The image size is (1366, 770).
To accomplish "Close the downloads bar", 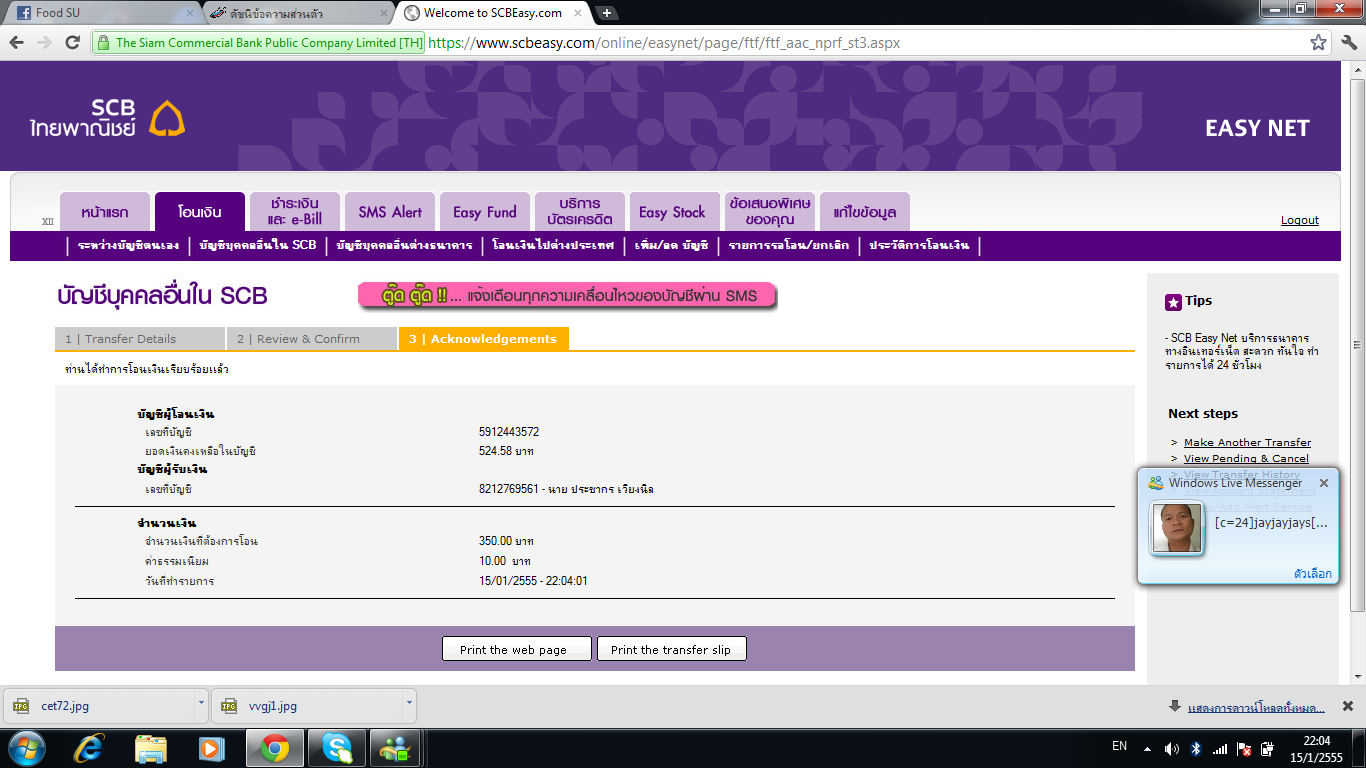I will coord(1347,706).
